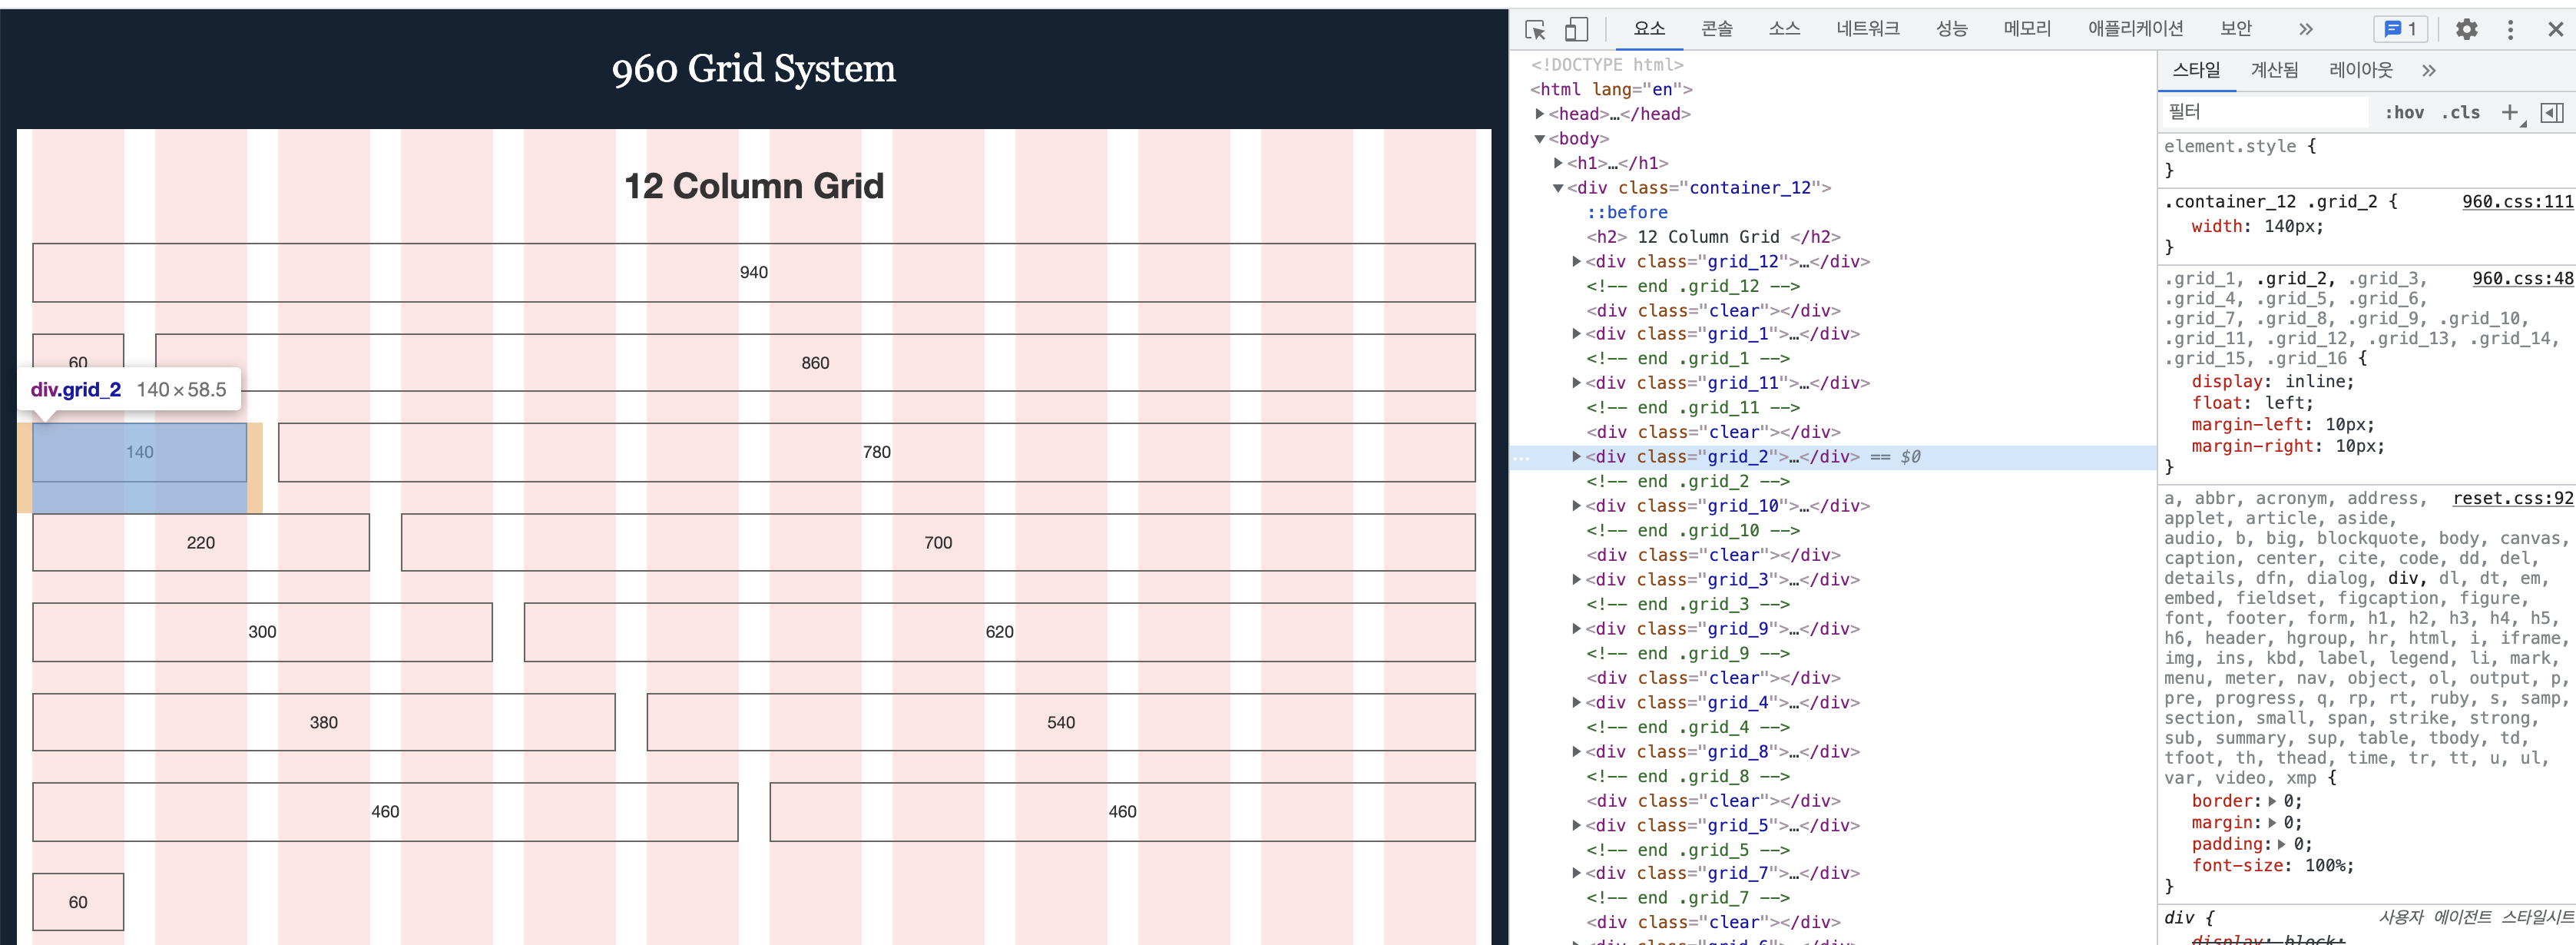Expand the grid_9 div node
The image size is (2576, 945).
[1577, 629]
